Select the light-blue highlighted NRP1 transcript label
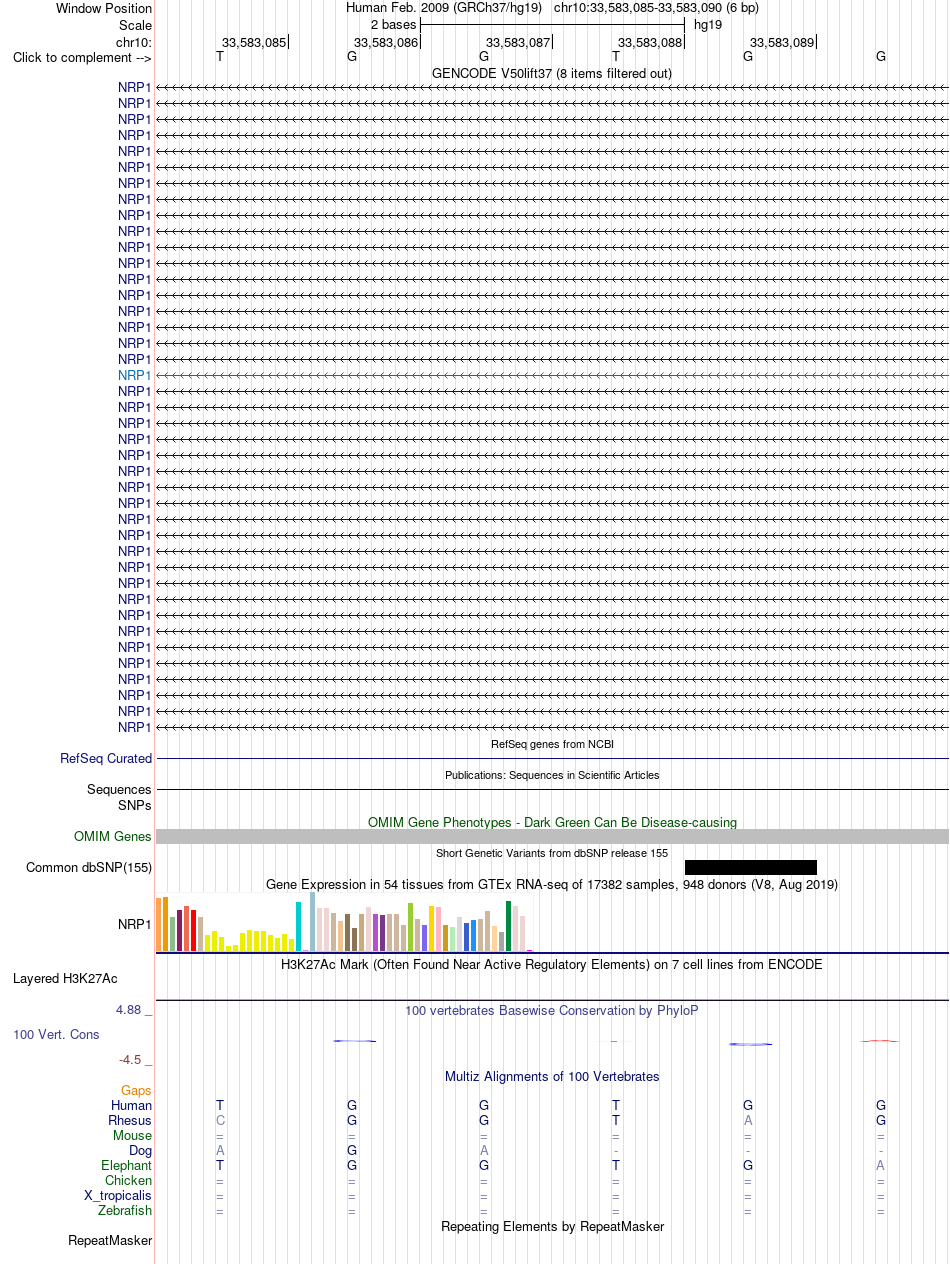Viewport: 950px width, 1264px height. tap(135, 375)
